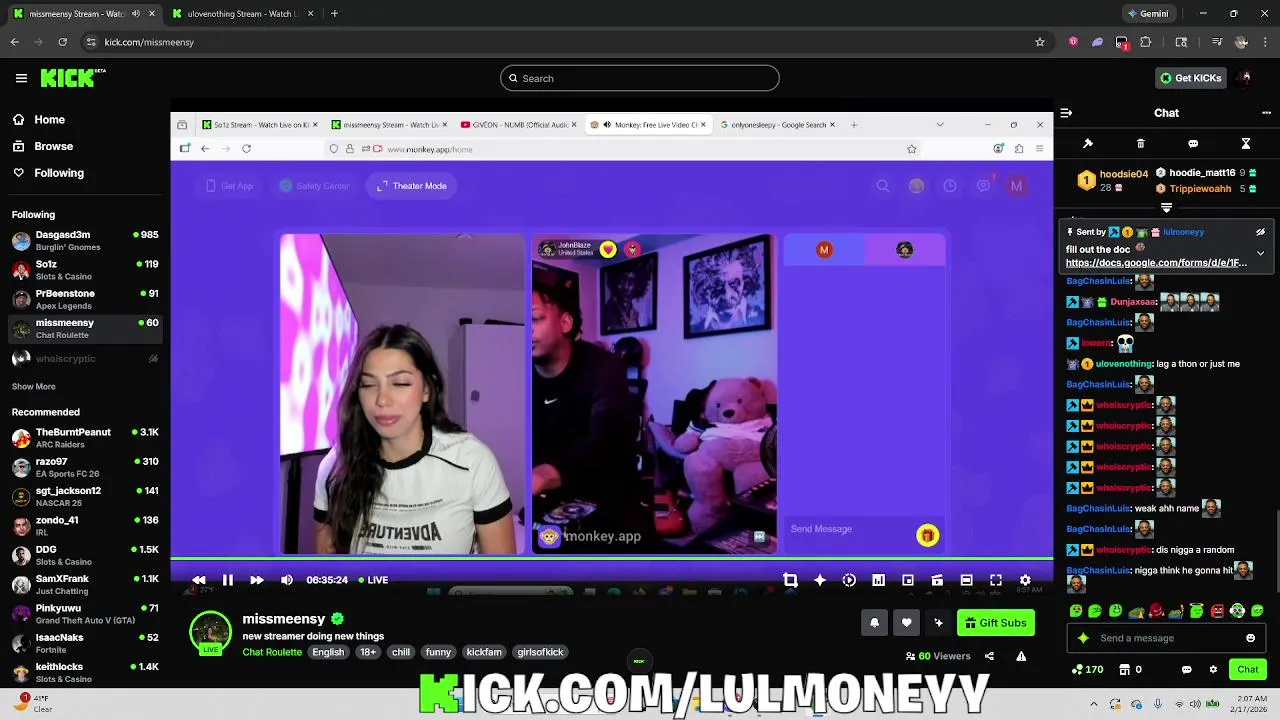Viewport: 1280px width, 720px height.
Task: Open the Google Docs link in the pinned message
Action: pyautogui.click(x=1156, y=263)
